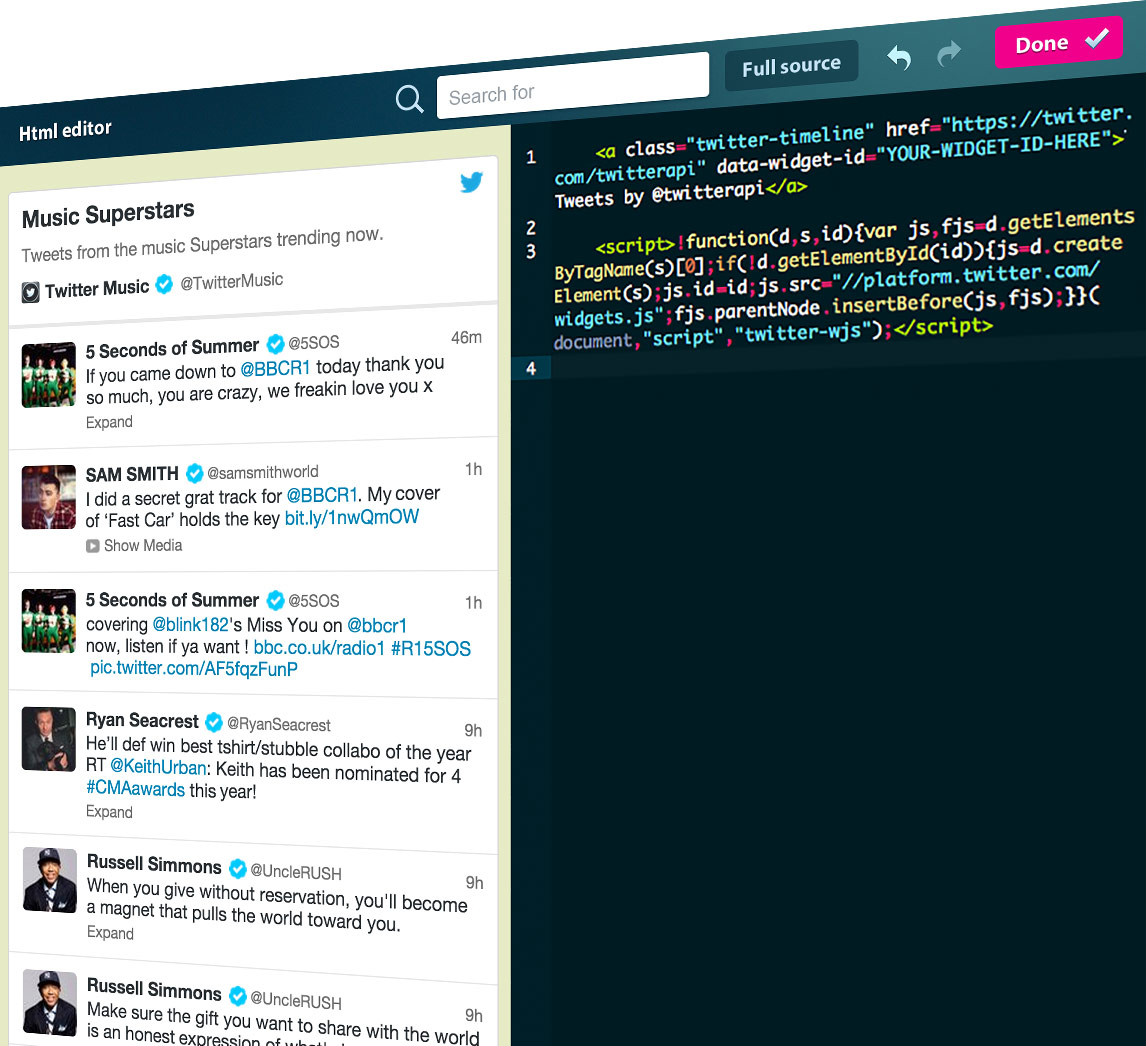Viewport: 1146px width, 1046px height.
Task: Open the @BBCR1 mention in 46m tweet
Action: tap(276, 368)
